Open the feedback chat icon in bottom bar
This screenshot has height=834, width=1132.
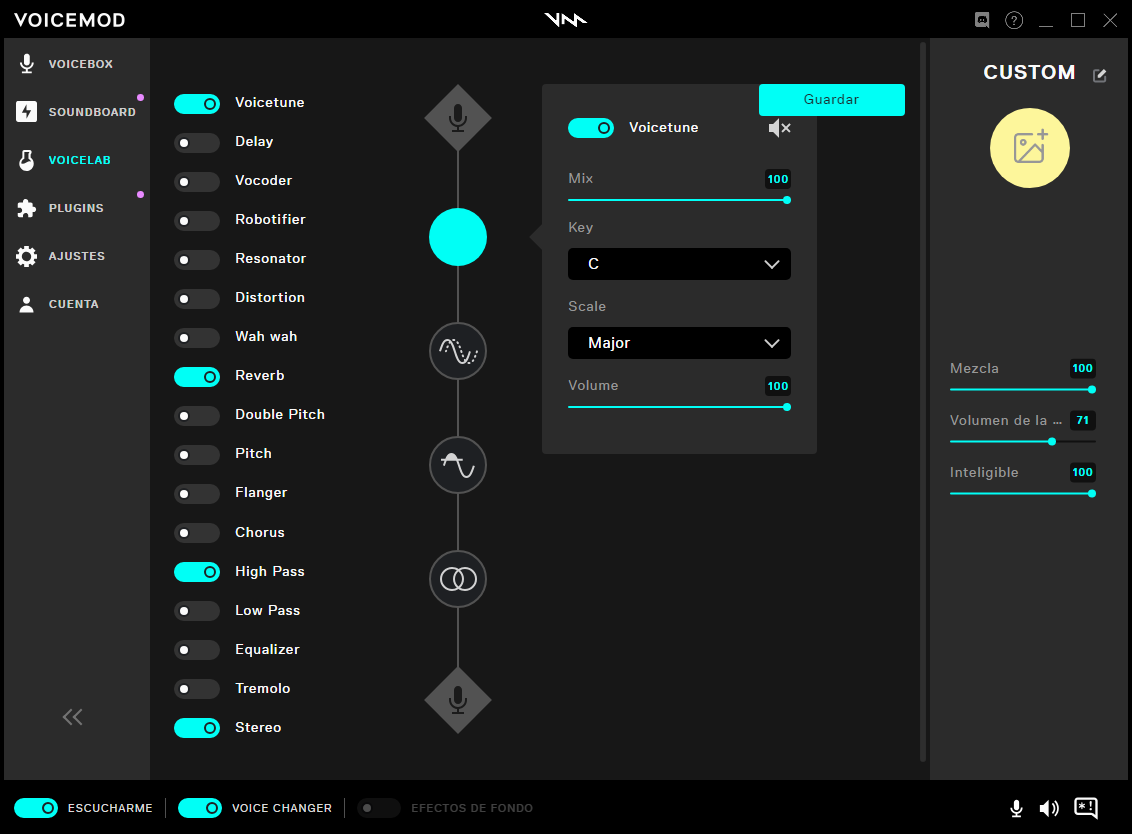(x=1086, y=808)
